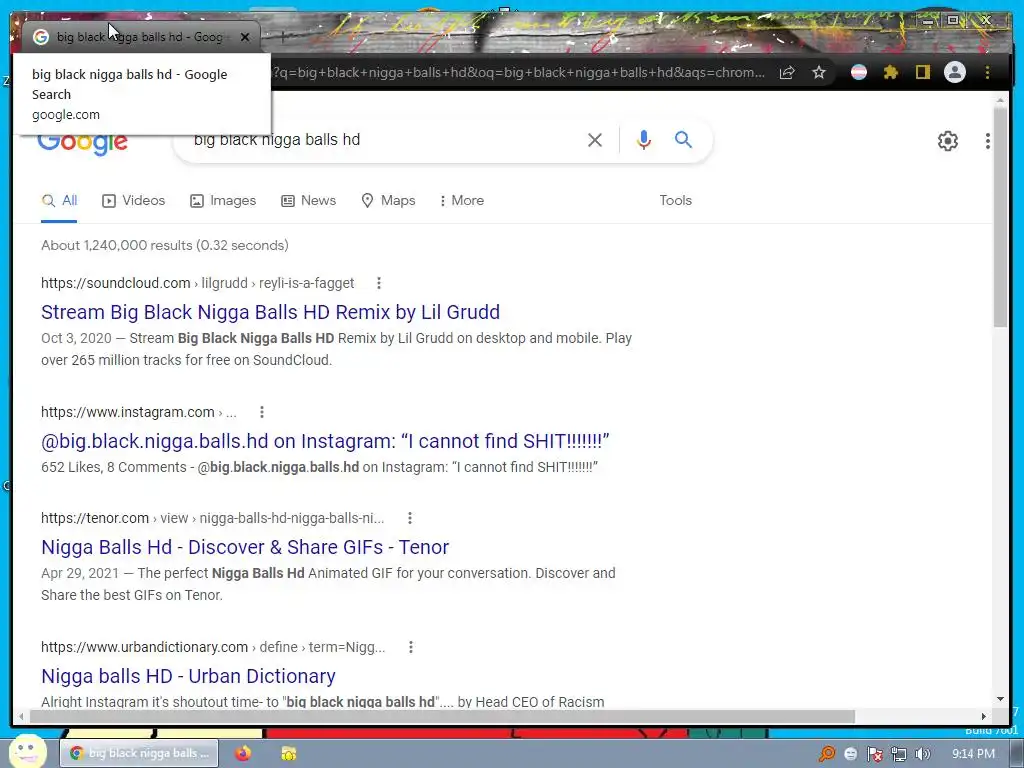The image size is (1024, 768).
Task: Switch to the News tab
Action: click(308, 200)
